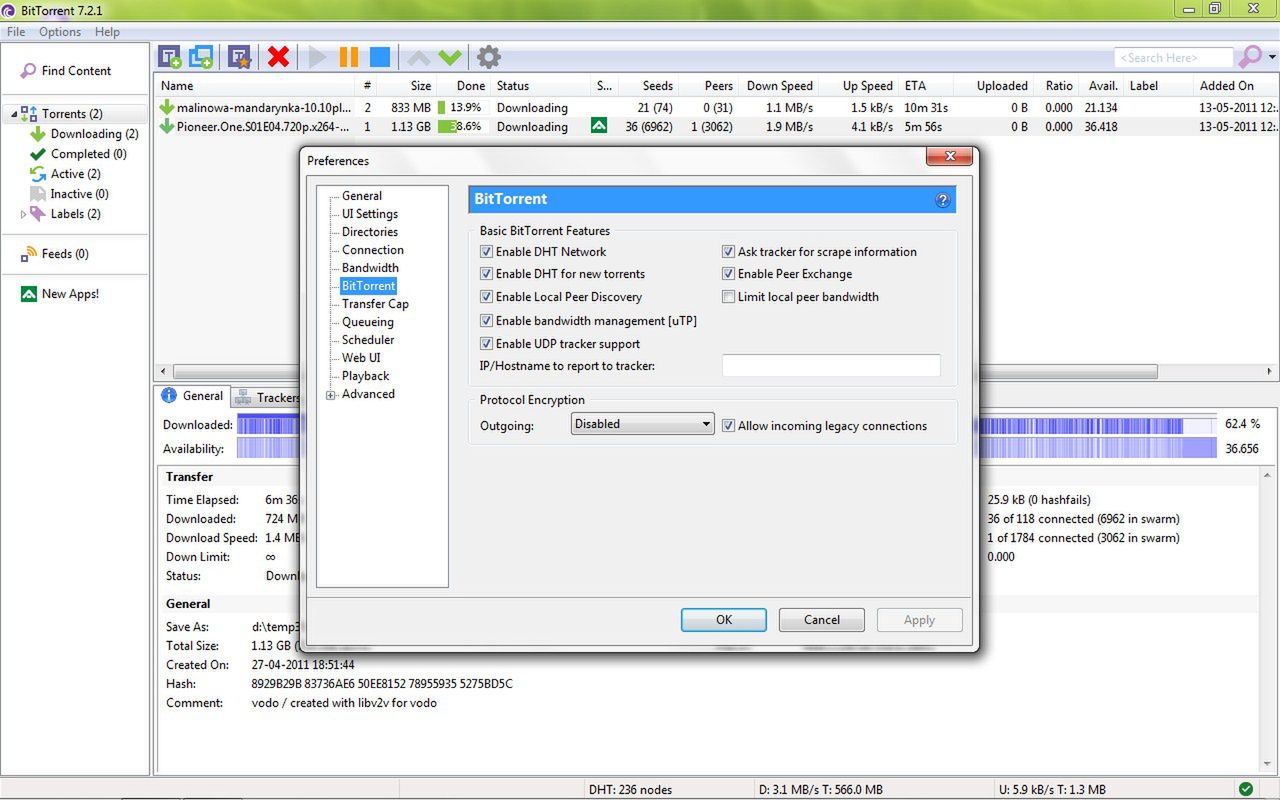Click the Search Here input box
The height and width of the screenshot is (800, 1280).
click(1174, 58)
